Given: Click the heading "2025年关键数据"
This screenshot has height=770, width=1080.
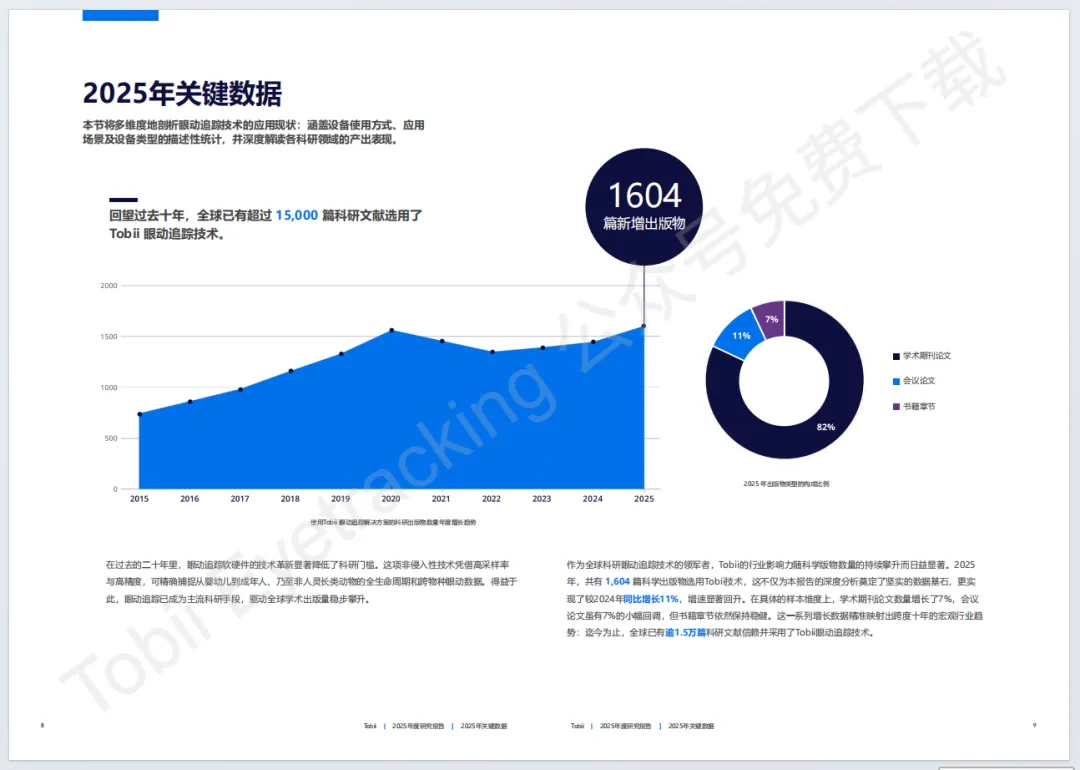Looking at the screenshot, I should [x=182, y=94].
